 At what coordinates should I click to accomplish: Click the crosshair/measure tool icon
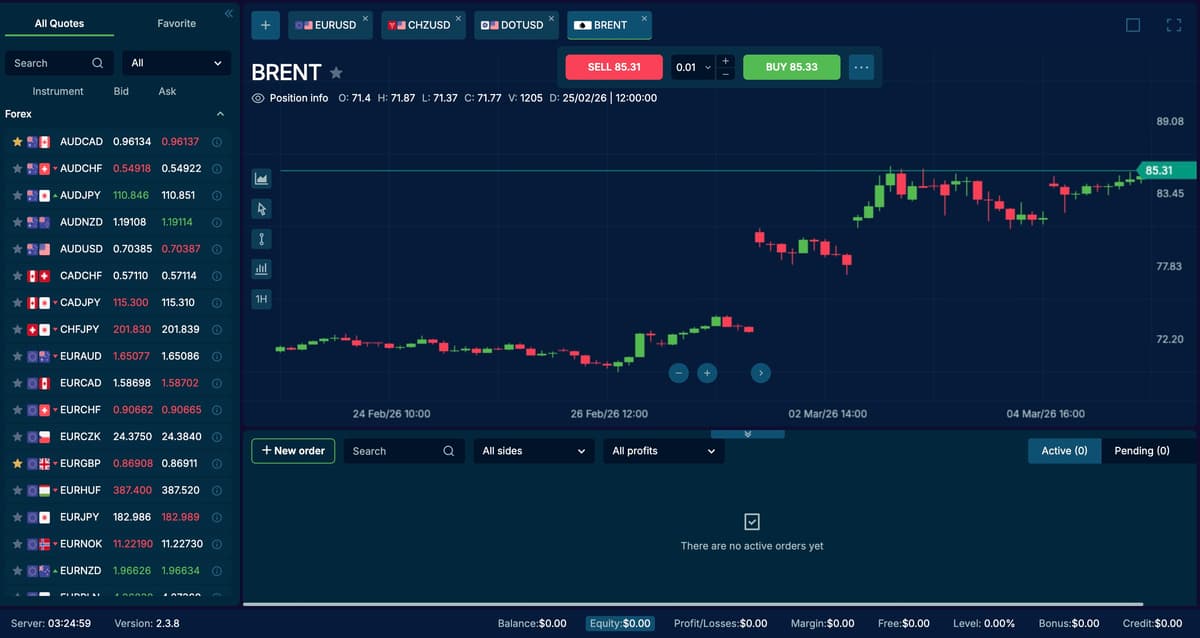(261, 238)
